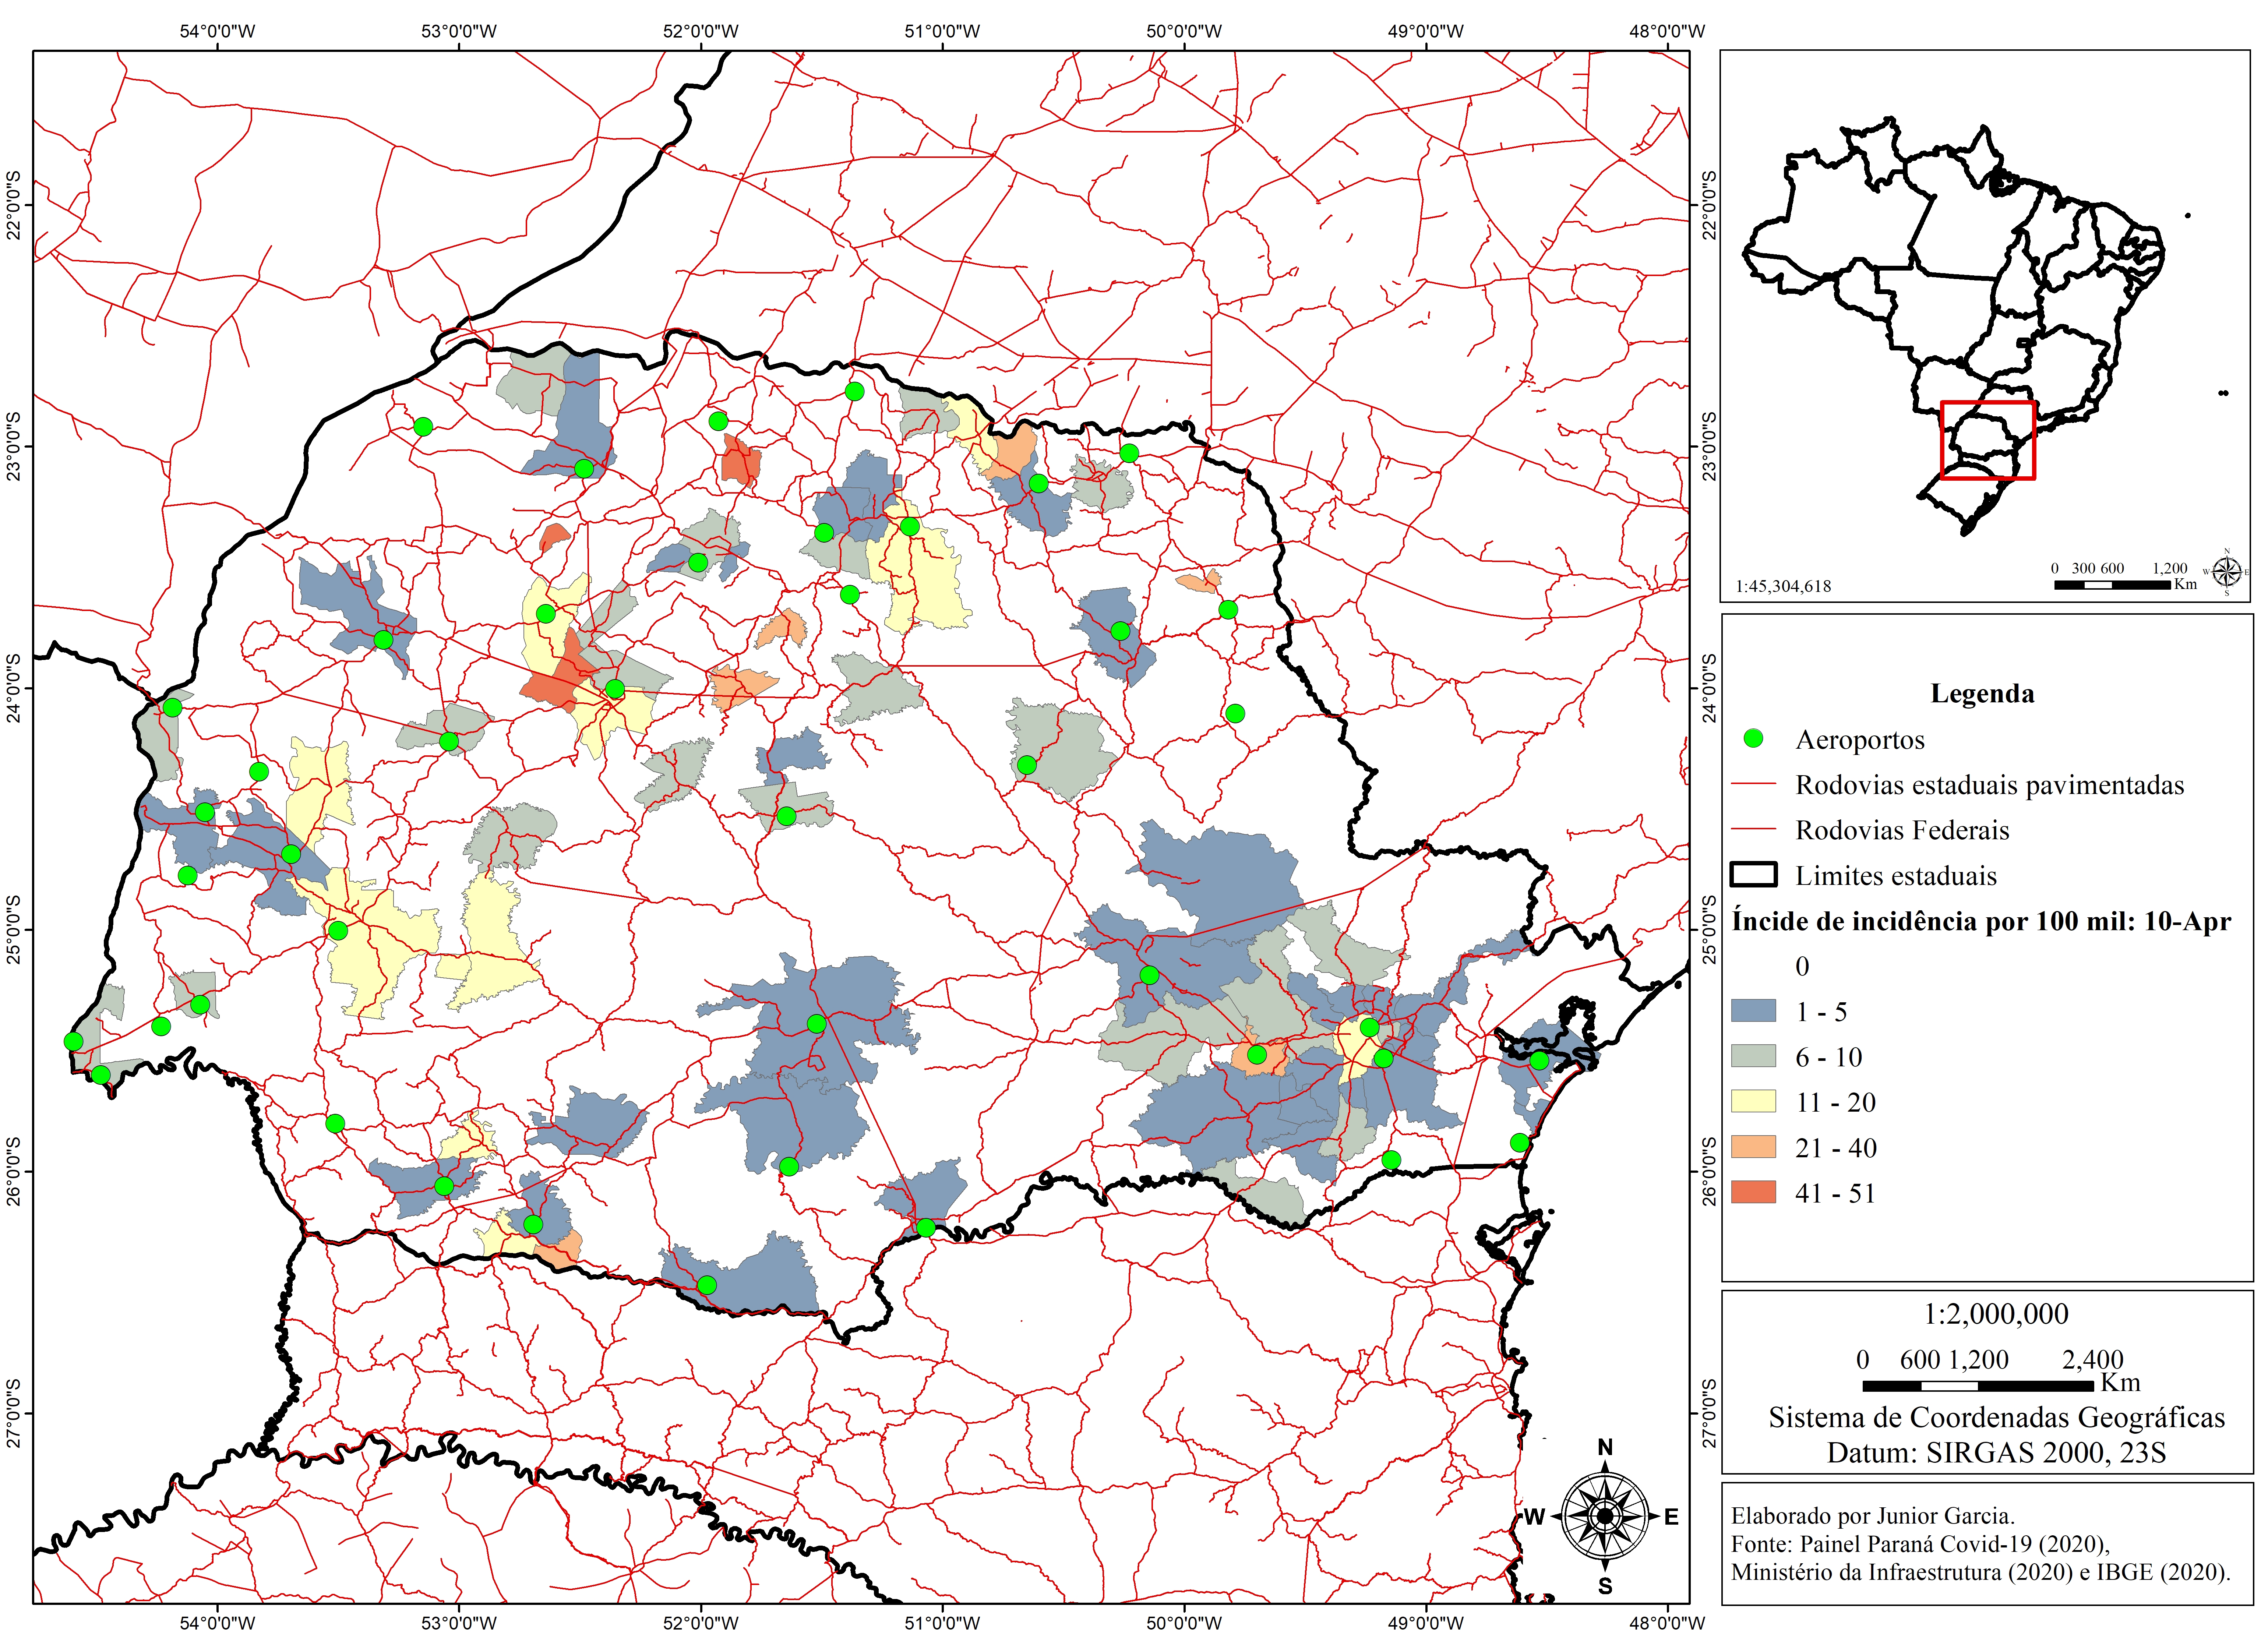Screen dimensions: 2261x1652
Task: Click the top '48°0'0"W' longitude label
Action: 1667,31
